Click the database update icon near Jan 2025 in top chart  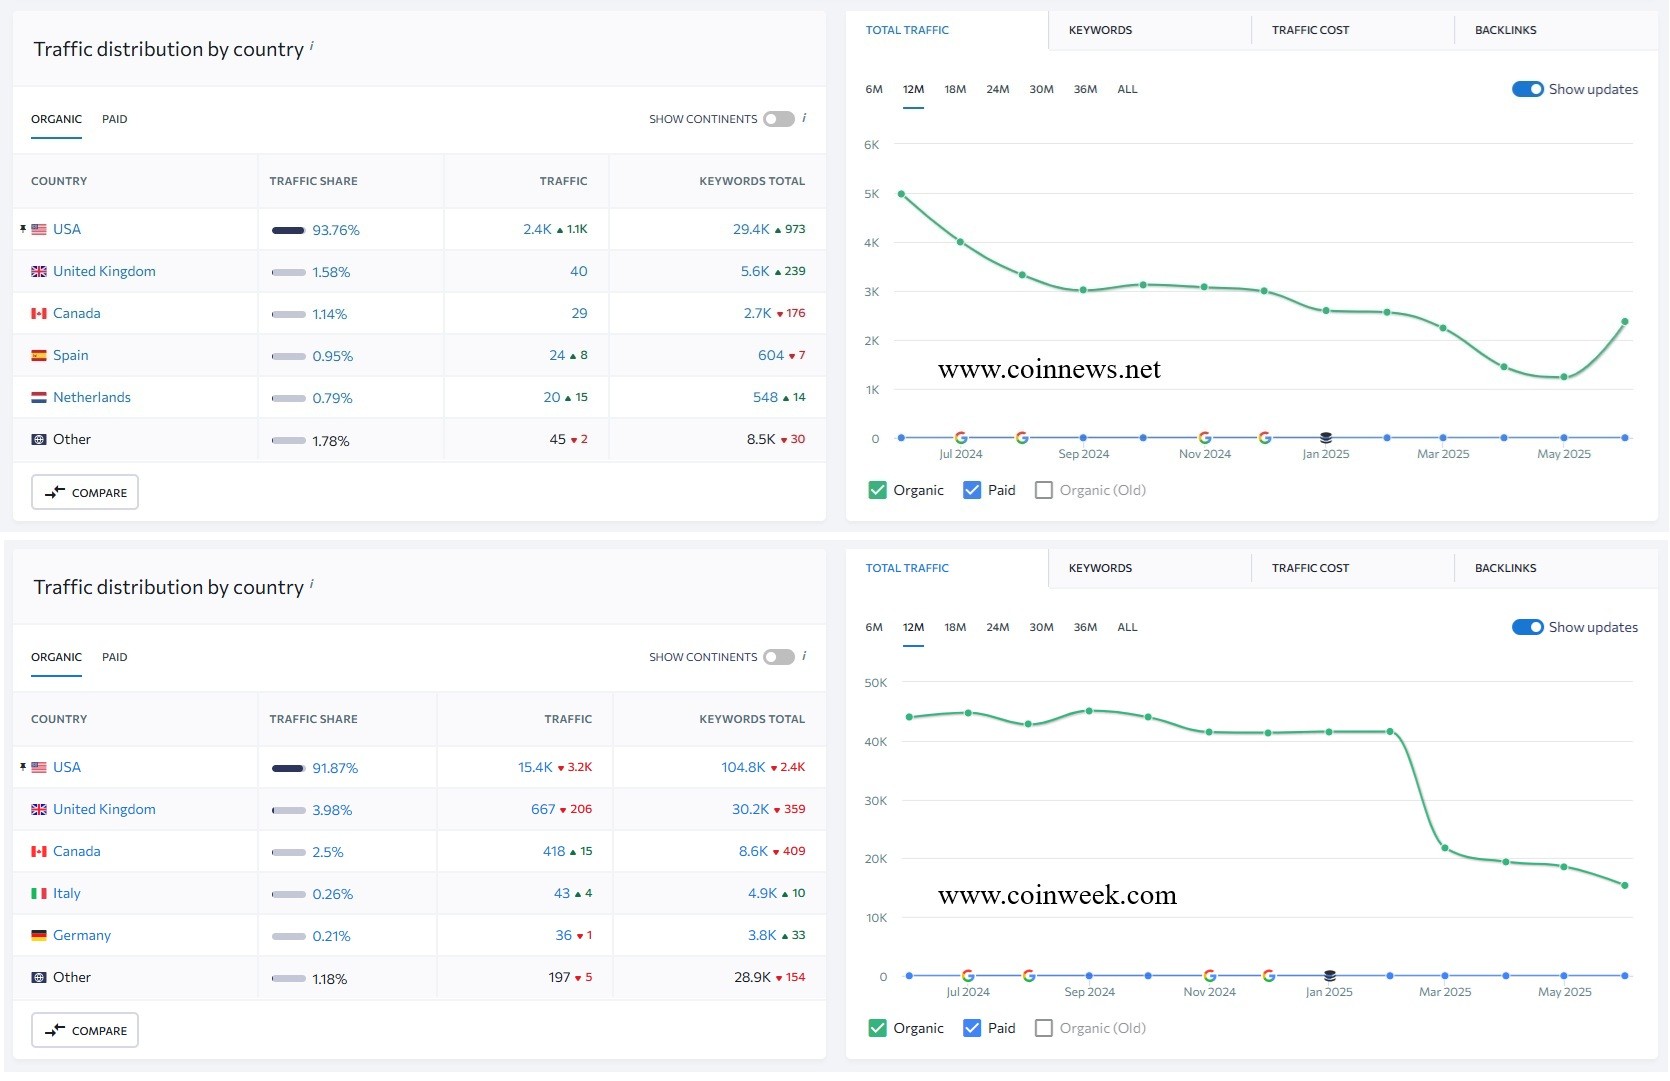click(1326, 438)
